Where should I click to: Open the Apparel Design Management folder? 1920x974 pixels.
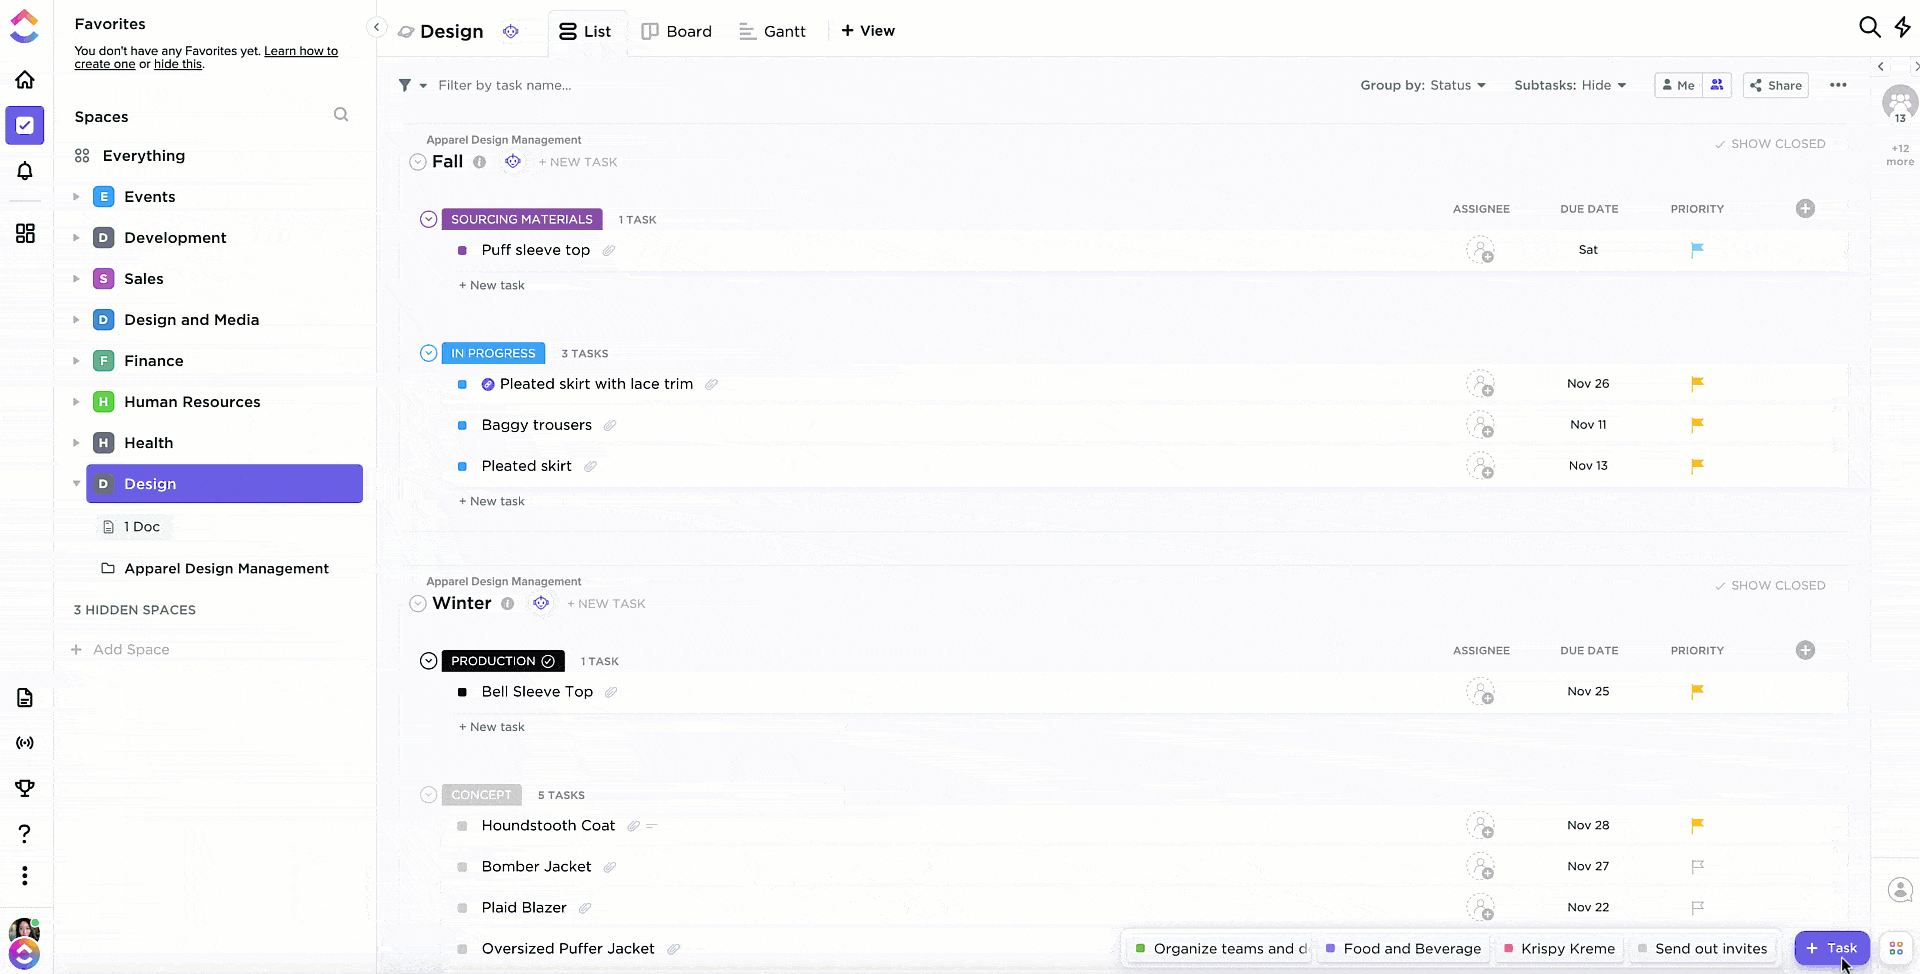pos(226,568)
